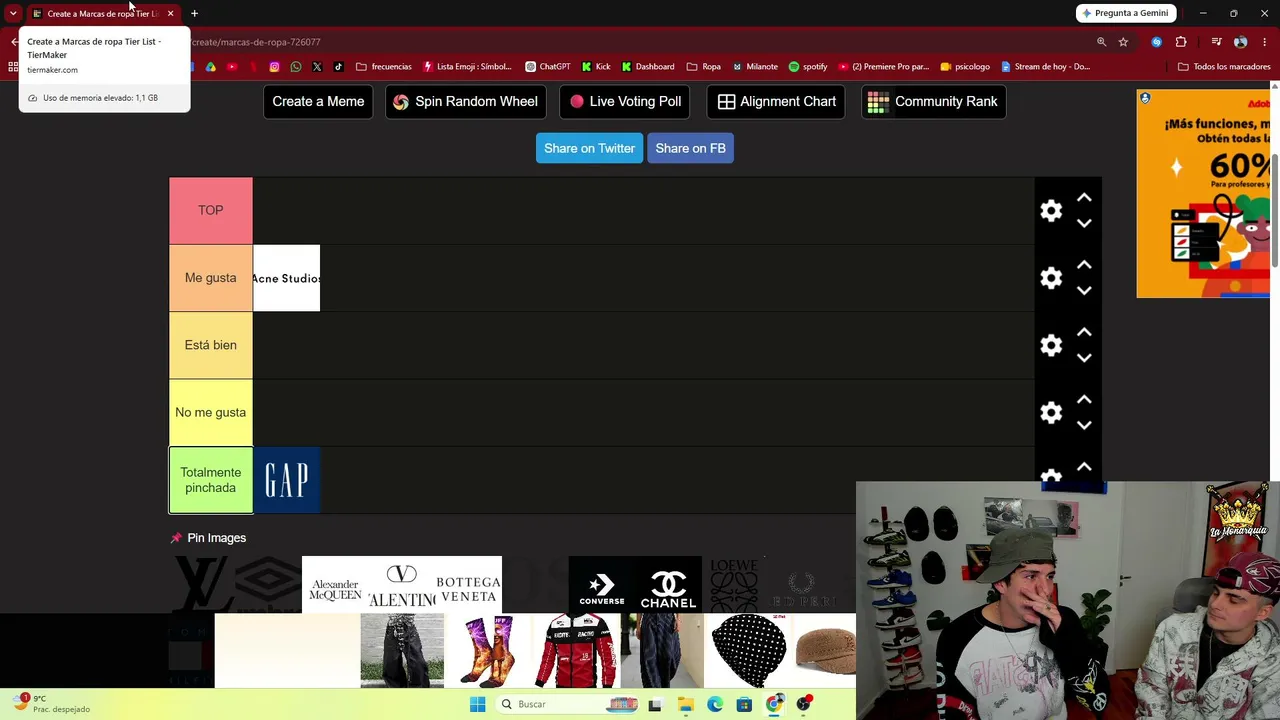Open the Dashboard bookmark
The image size is (1280, 720).
click(x=648, y=67)
